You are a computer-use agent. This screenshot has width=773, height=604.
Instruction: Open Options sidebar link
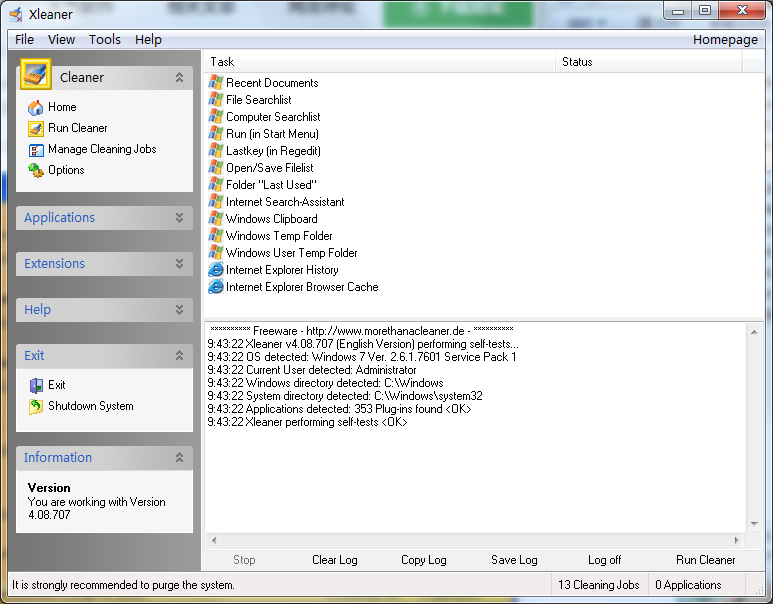[66, 170]
